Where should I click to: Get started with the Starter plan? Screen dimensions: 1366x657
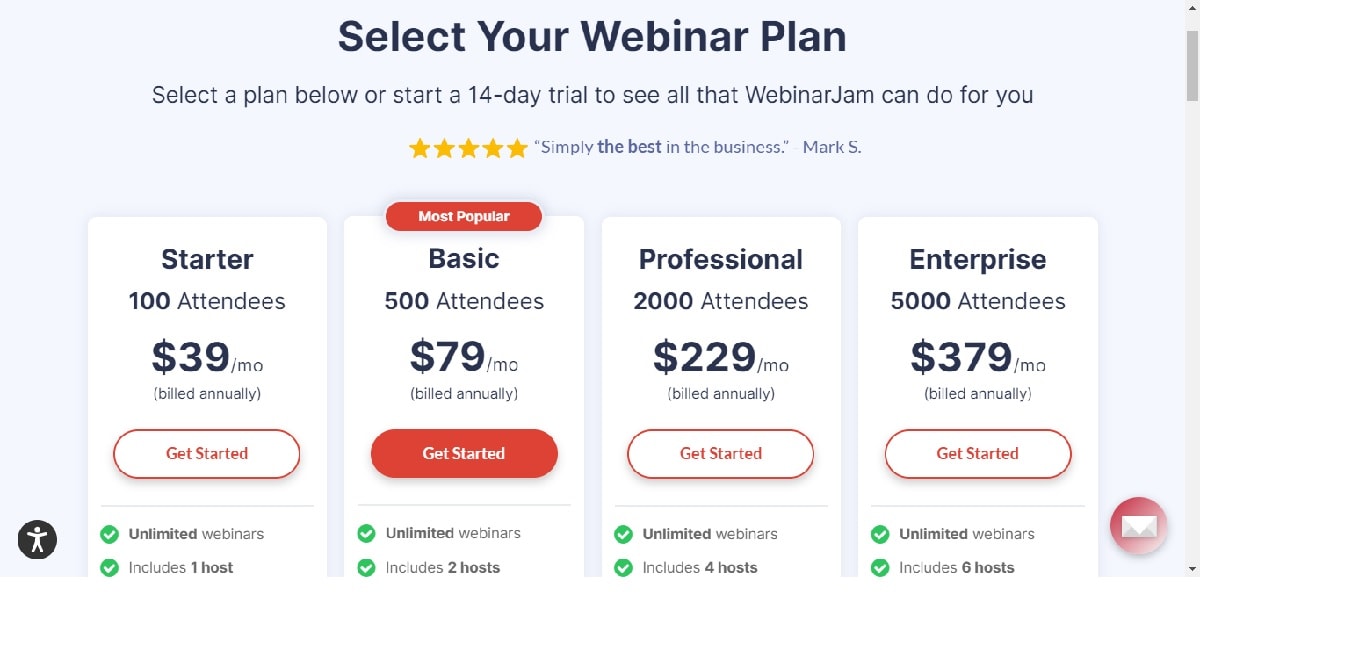(x=207, y=454)
